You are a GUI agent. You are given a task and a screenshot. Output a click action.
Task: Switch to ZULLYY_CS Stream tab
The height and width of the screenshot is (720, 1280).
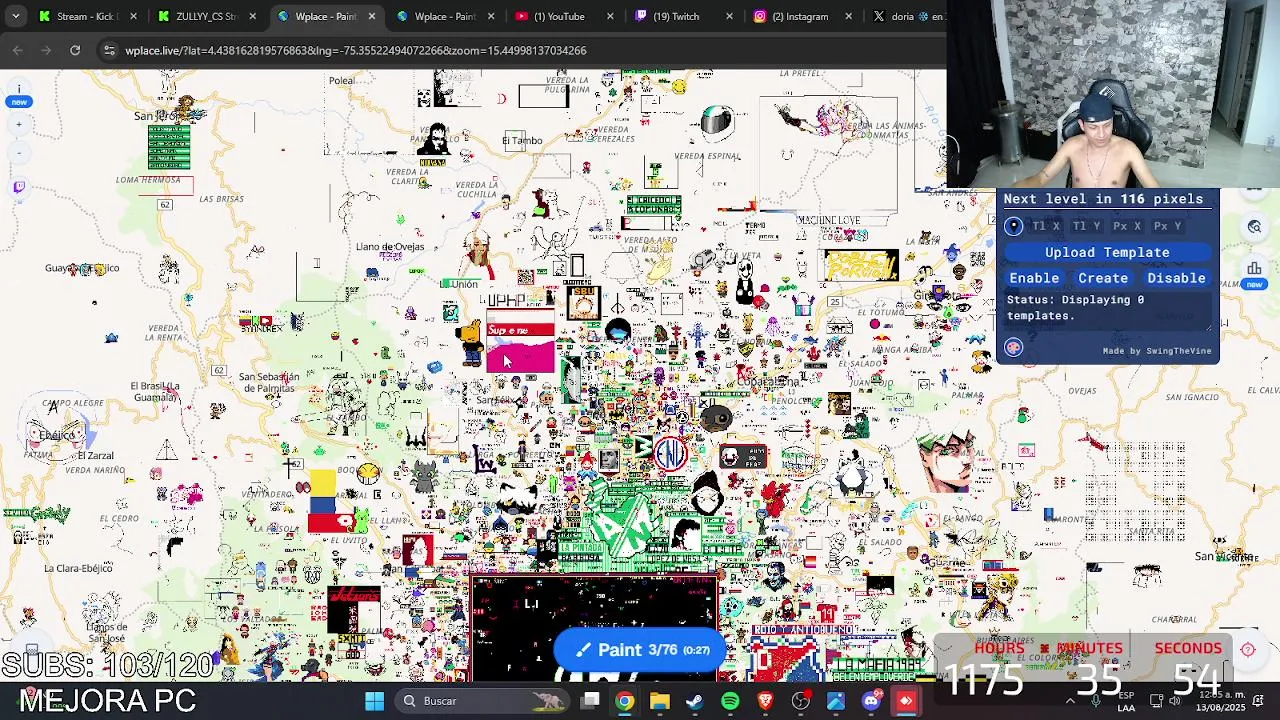tap(206, 16)
